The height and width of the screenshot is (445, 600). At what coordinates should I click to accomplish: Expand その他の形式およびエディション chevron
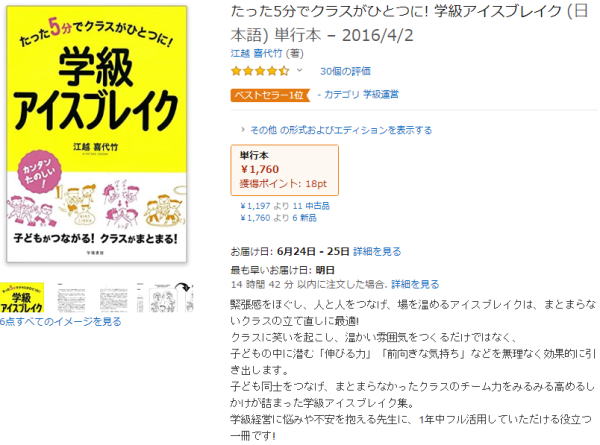click(243, 130)
